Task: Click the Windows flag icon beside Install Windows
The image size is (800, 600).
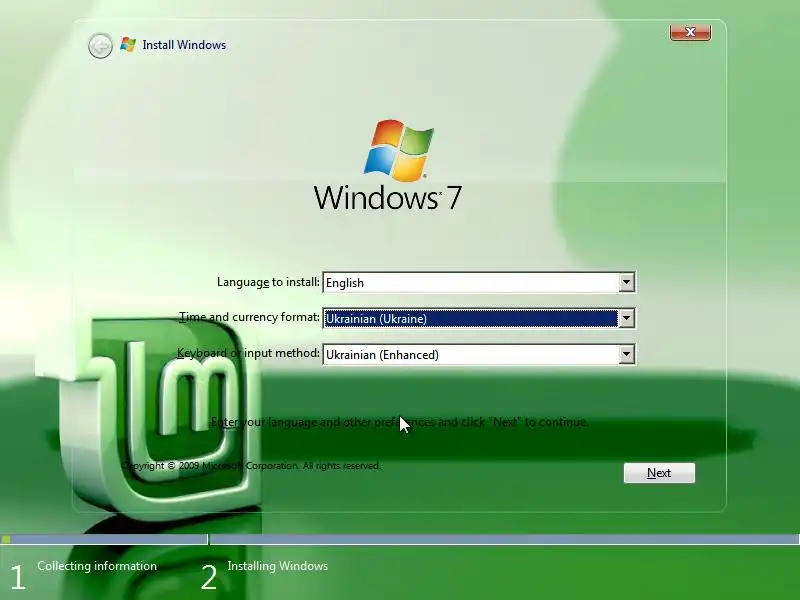Action: point(128,45)
